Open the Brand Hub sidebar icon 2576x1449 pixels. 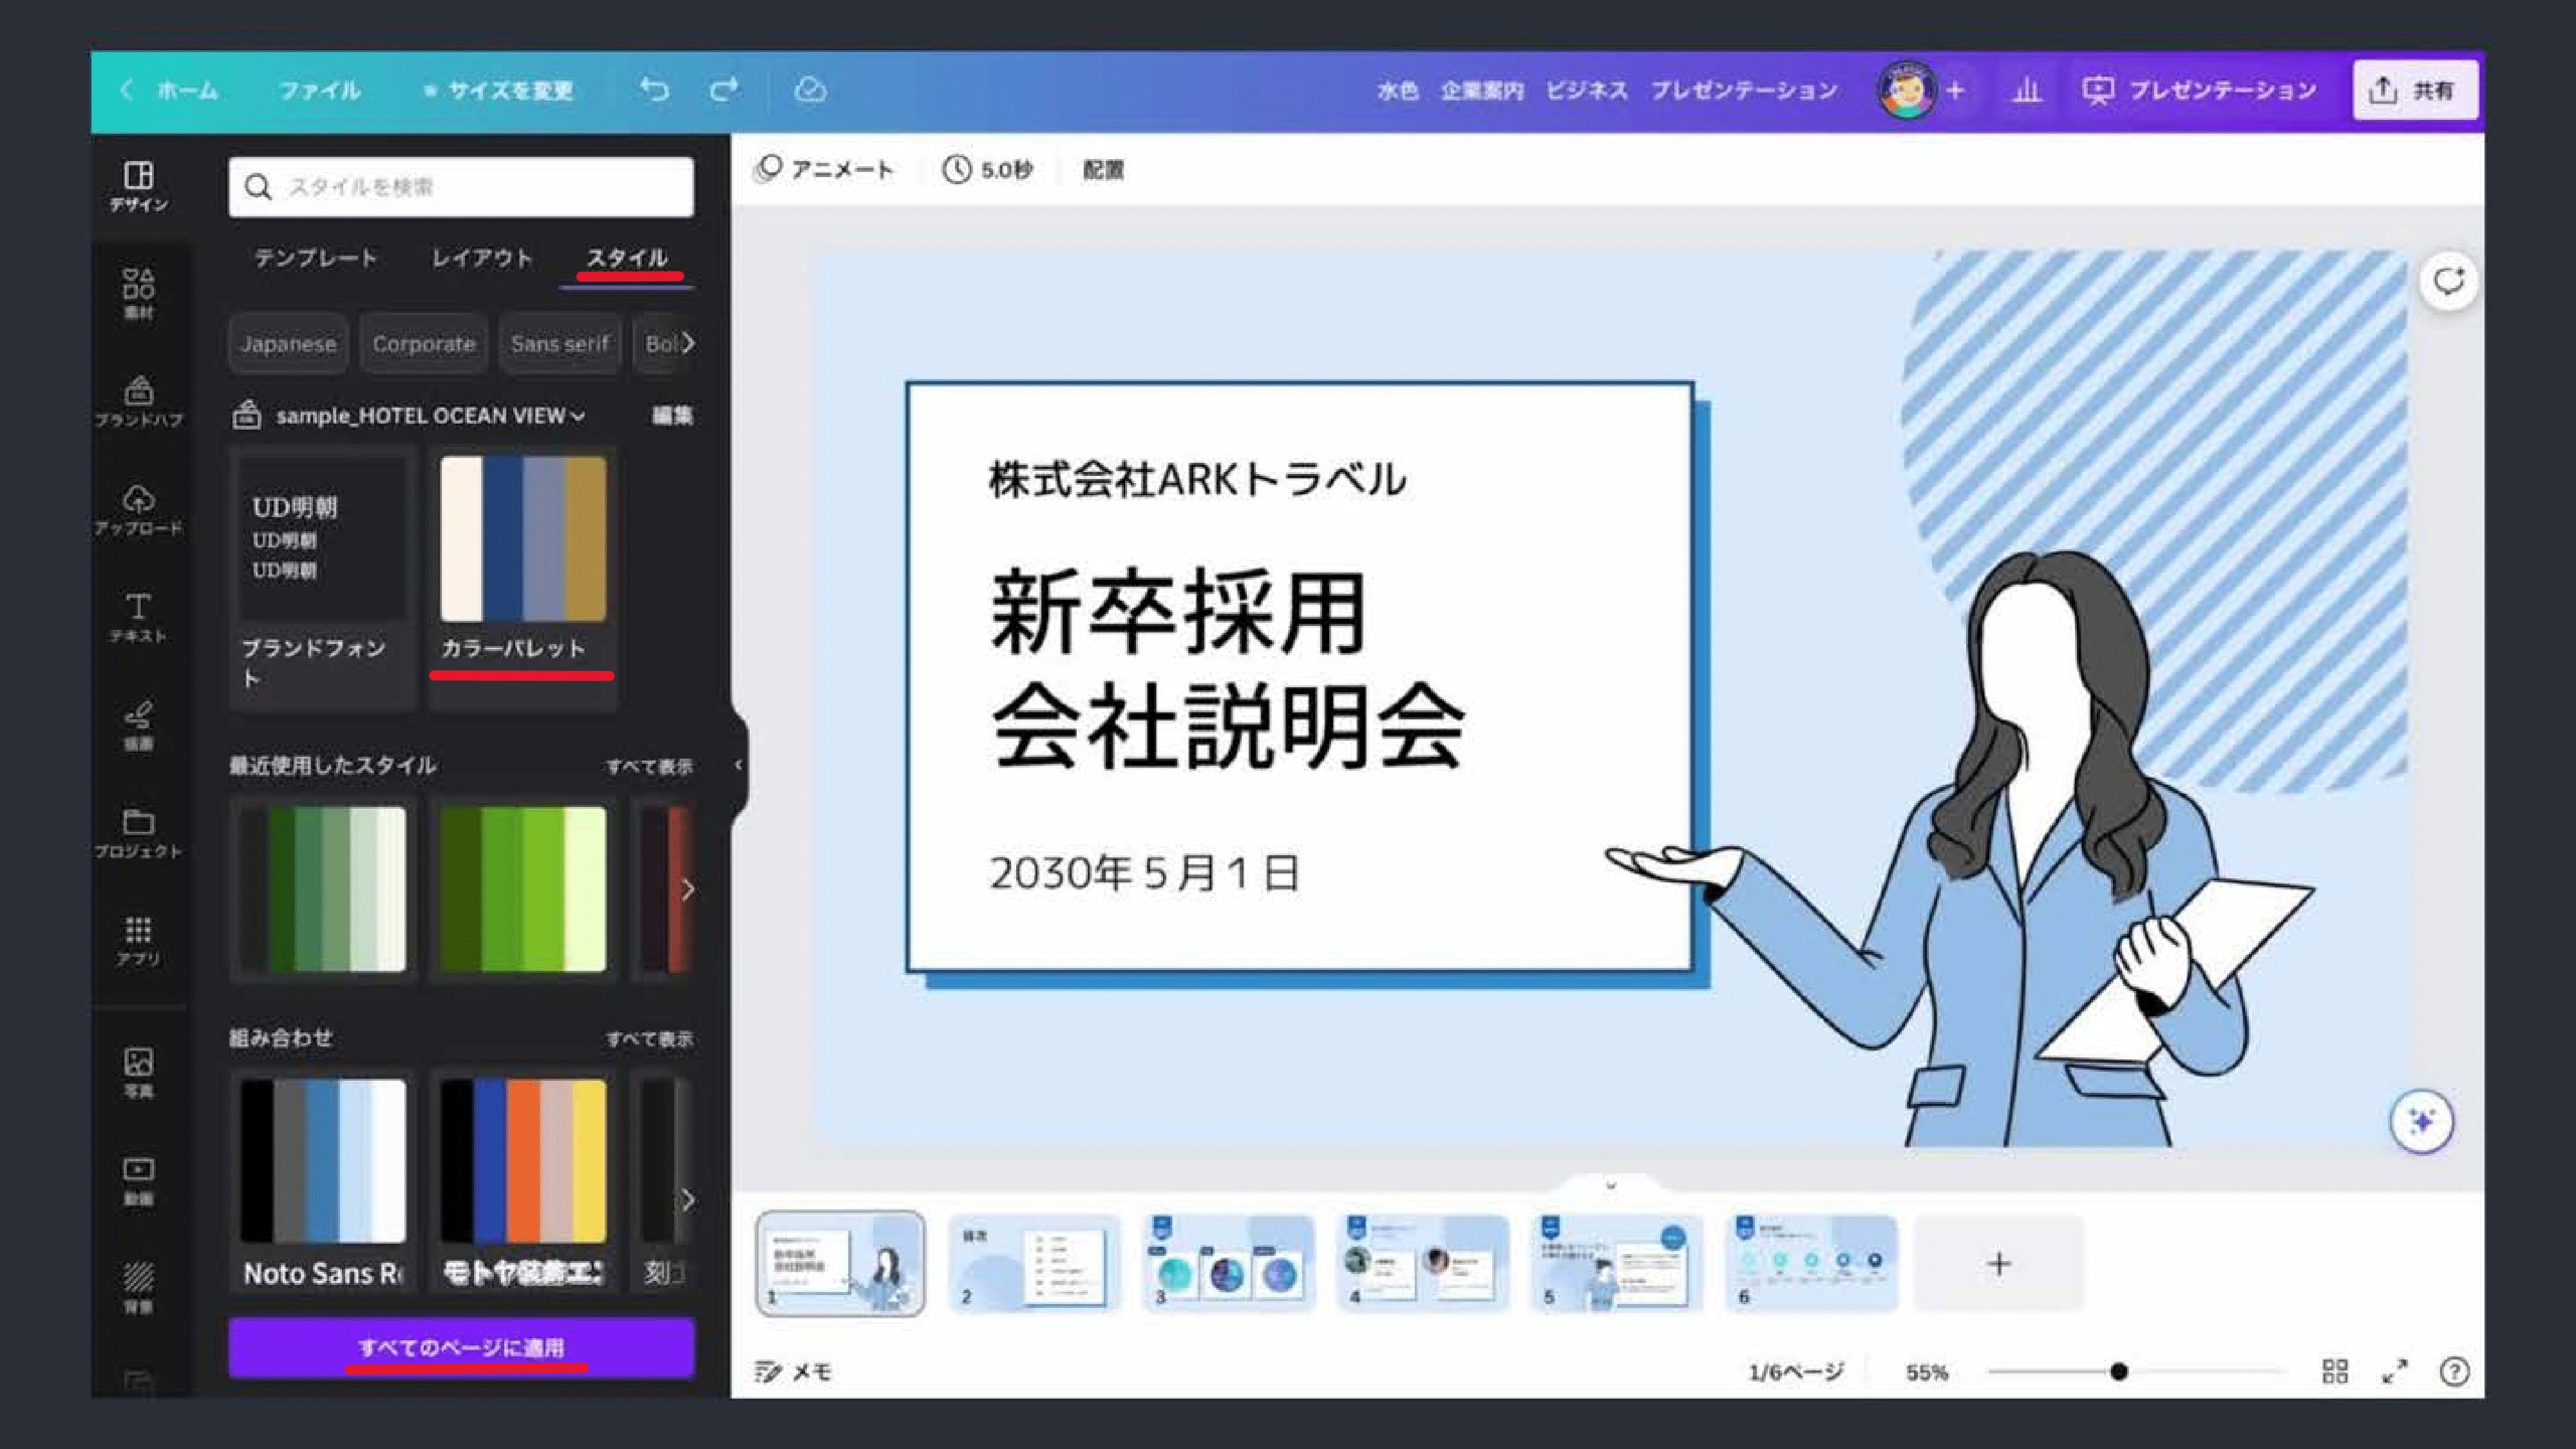138,401
